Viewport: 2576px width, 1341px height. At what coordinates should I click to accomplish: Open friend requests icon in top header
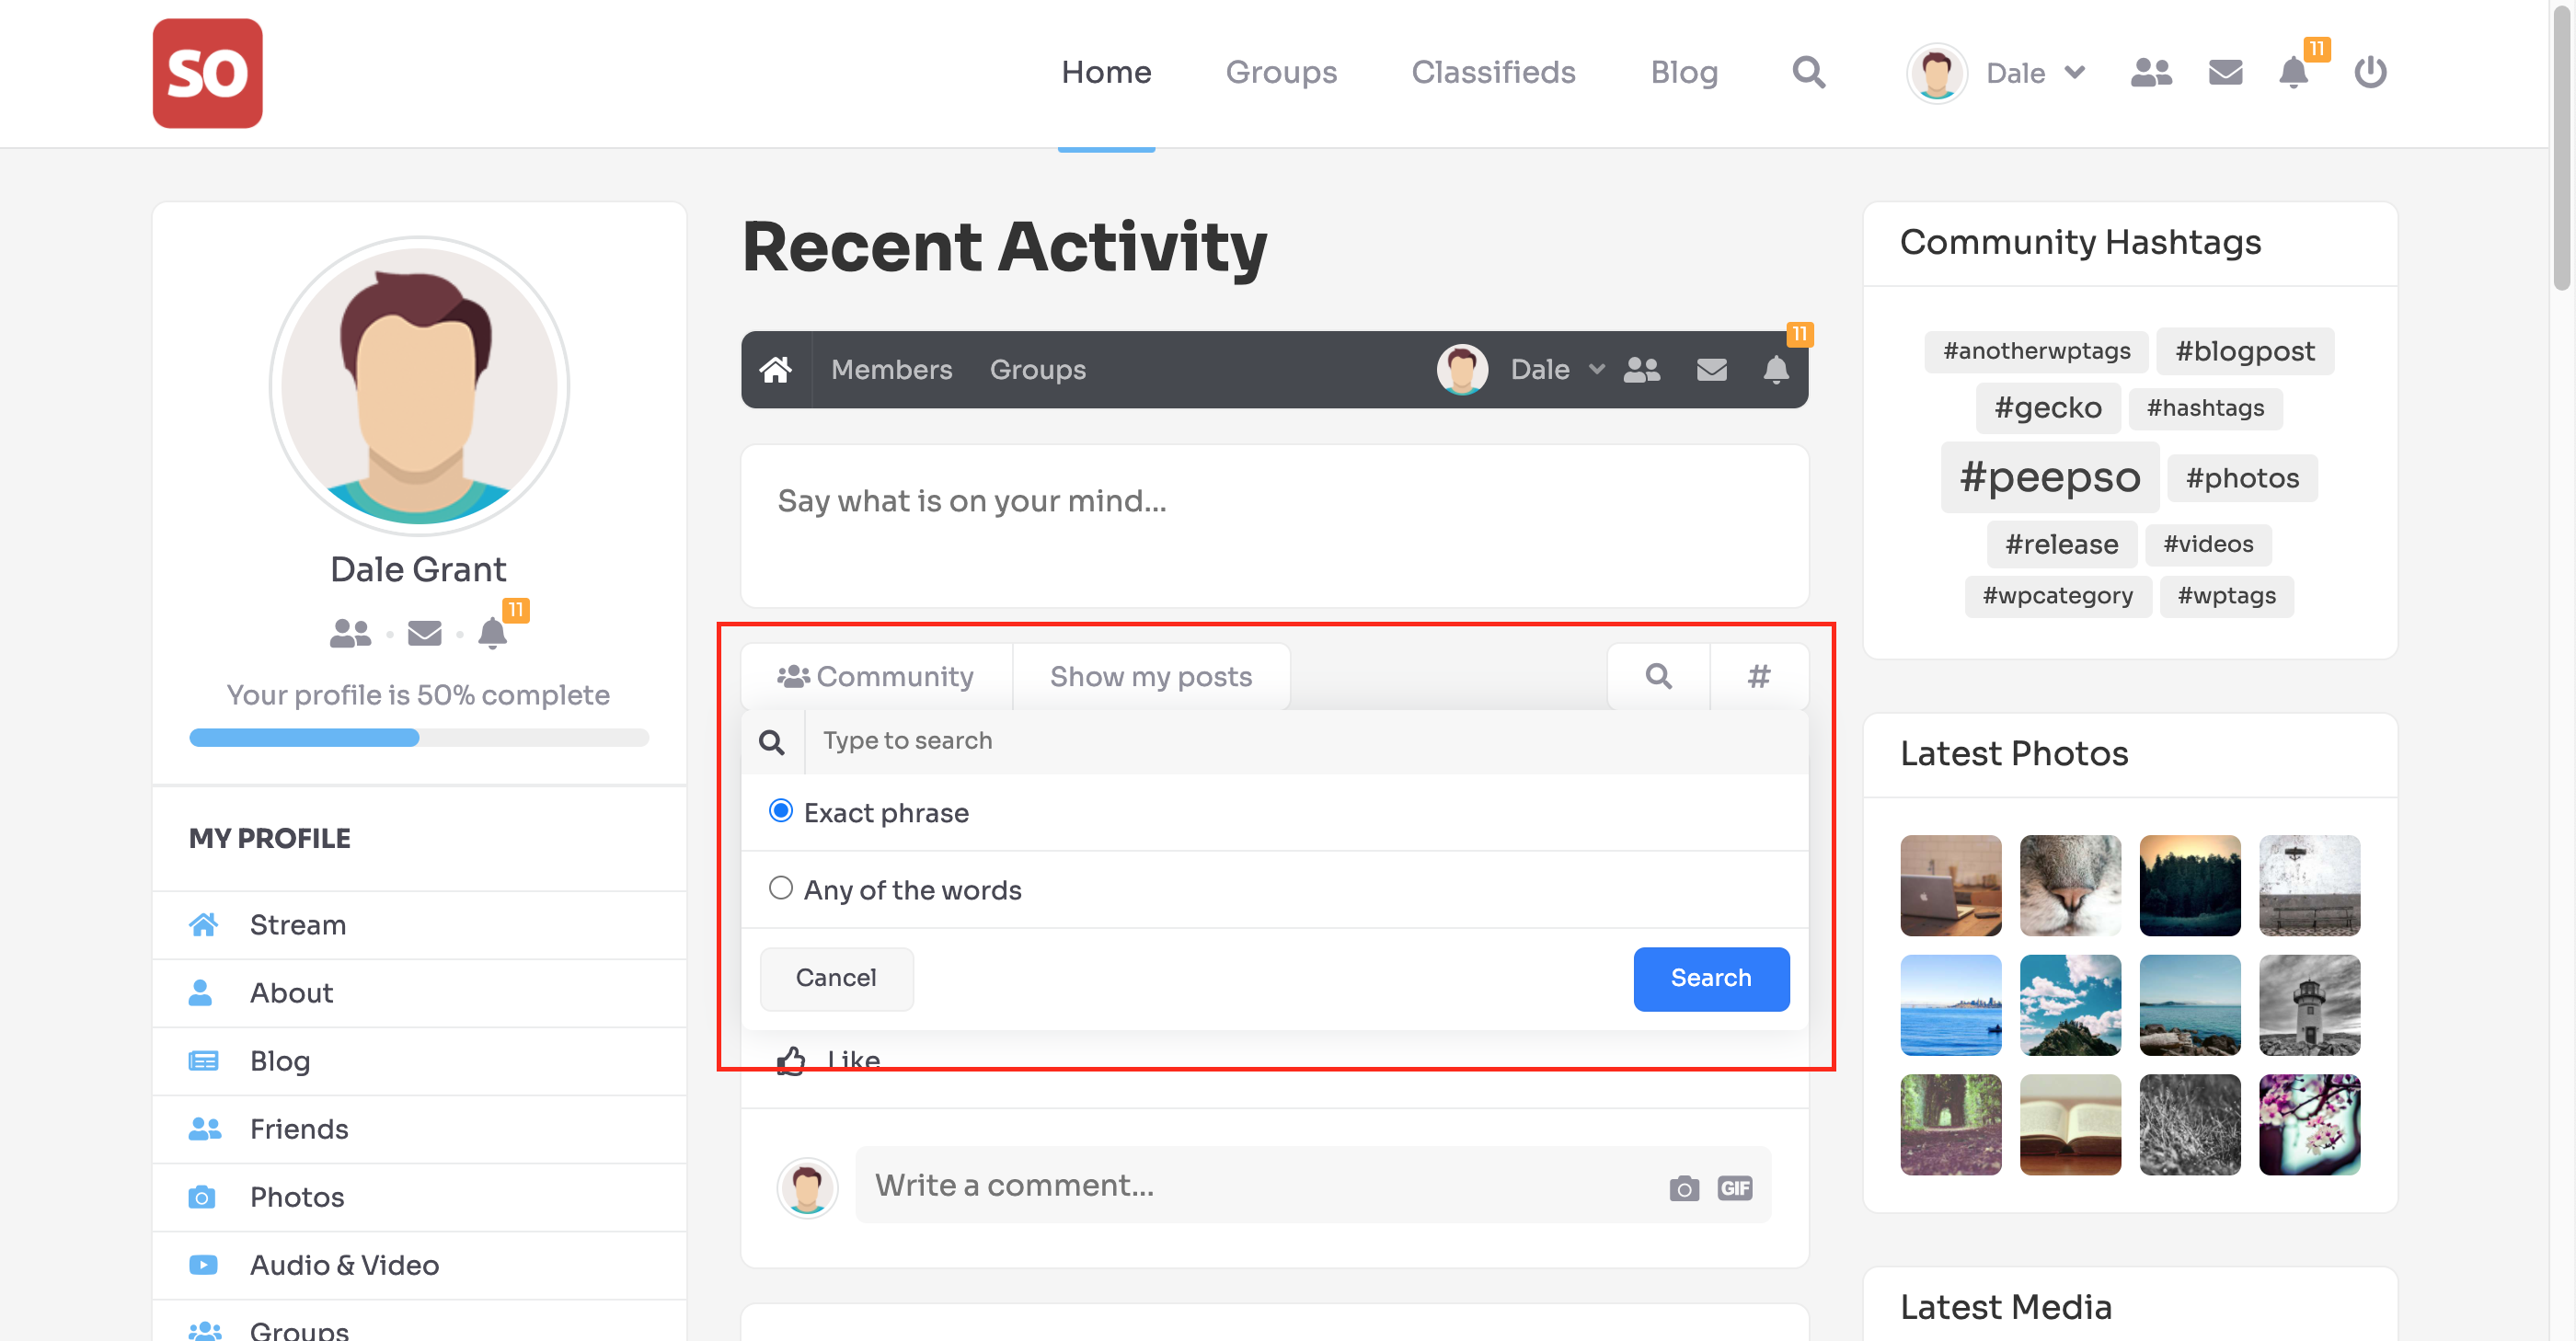[2151, 72]
